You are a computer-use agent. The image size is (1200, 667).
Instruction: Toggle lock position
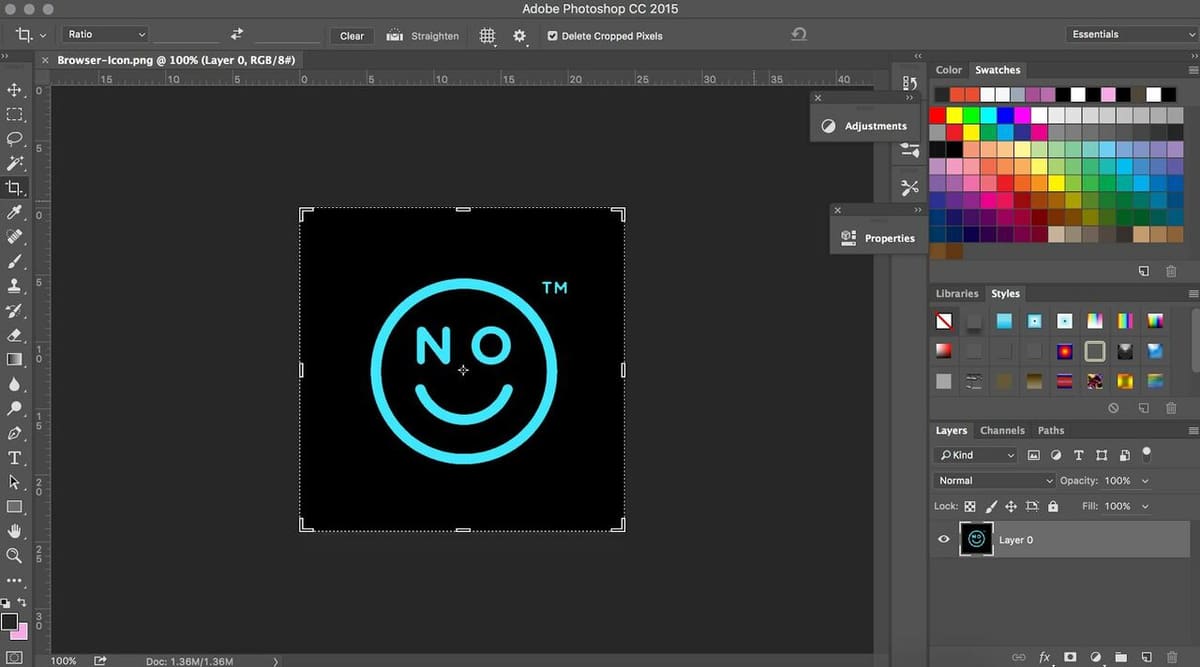[x=1011, y=507]
